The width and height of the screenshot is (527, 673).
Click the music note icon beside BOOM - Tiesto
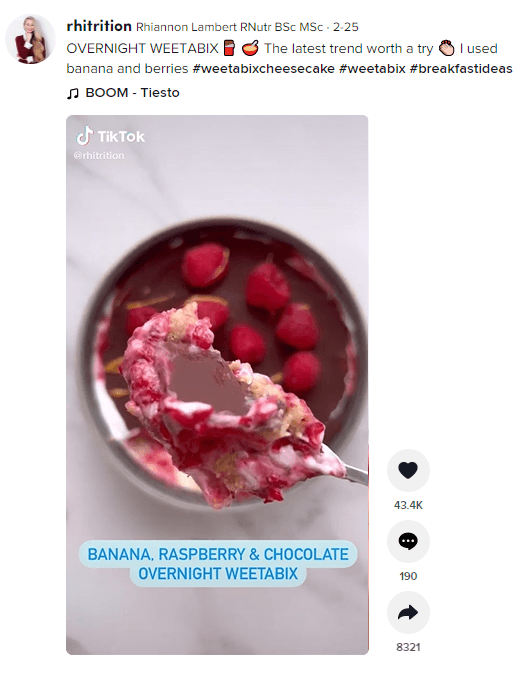[x=73, y=93]
